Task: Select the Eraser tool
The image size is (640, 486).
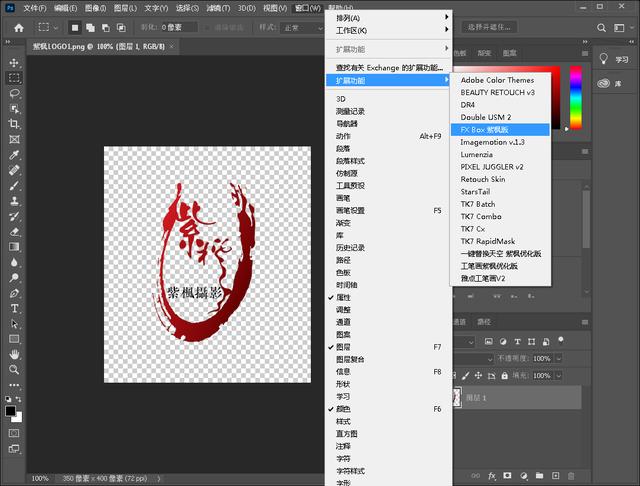Action: pyautogui.click(x=14, y=232)
